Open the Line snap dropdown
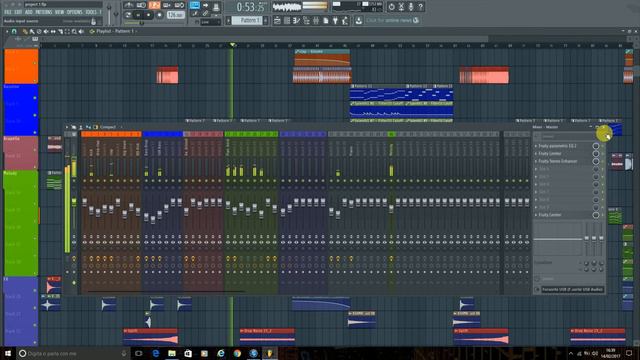This screenshot has height=360, width=640. coord(211,22)
